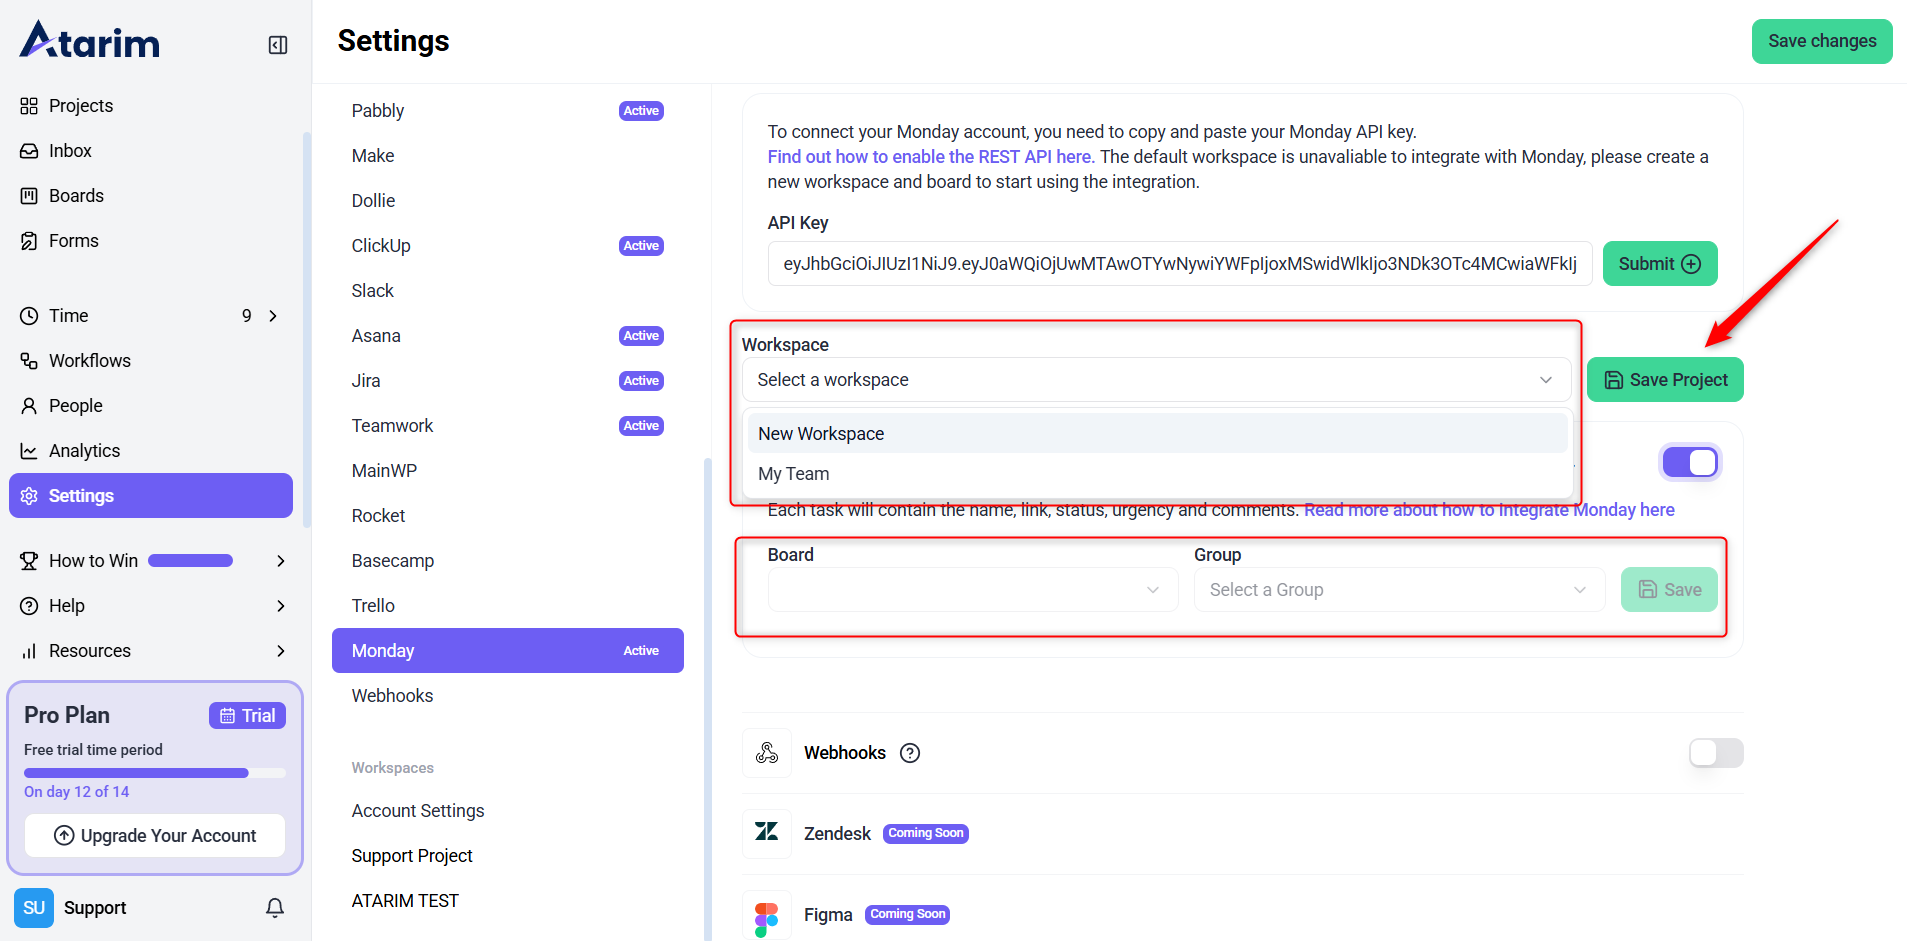Click the free trial progress bar
This screenshot has width=1907, height=941.
(154, 773)
